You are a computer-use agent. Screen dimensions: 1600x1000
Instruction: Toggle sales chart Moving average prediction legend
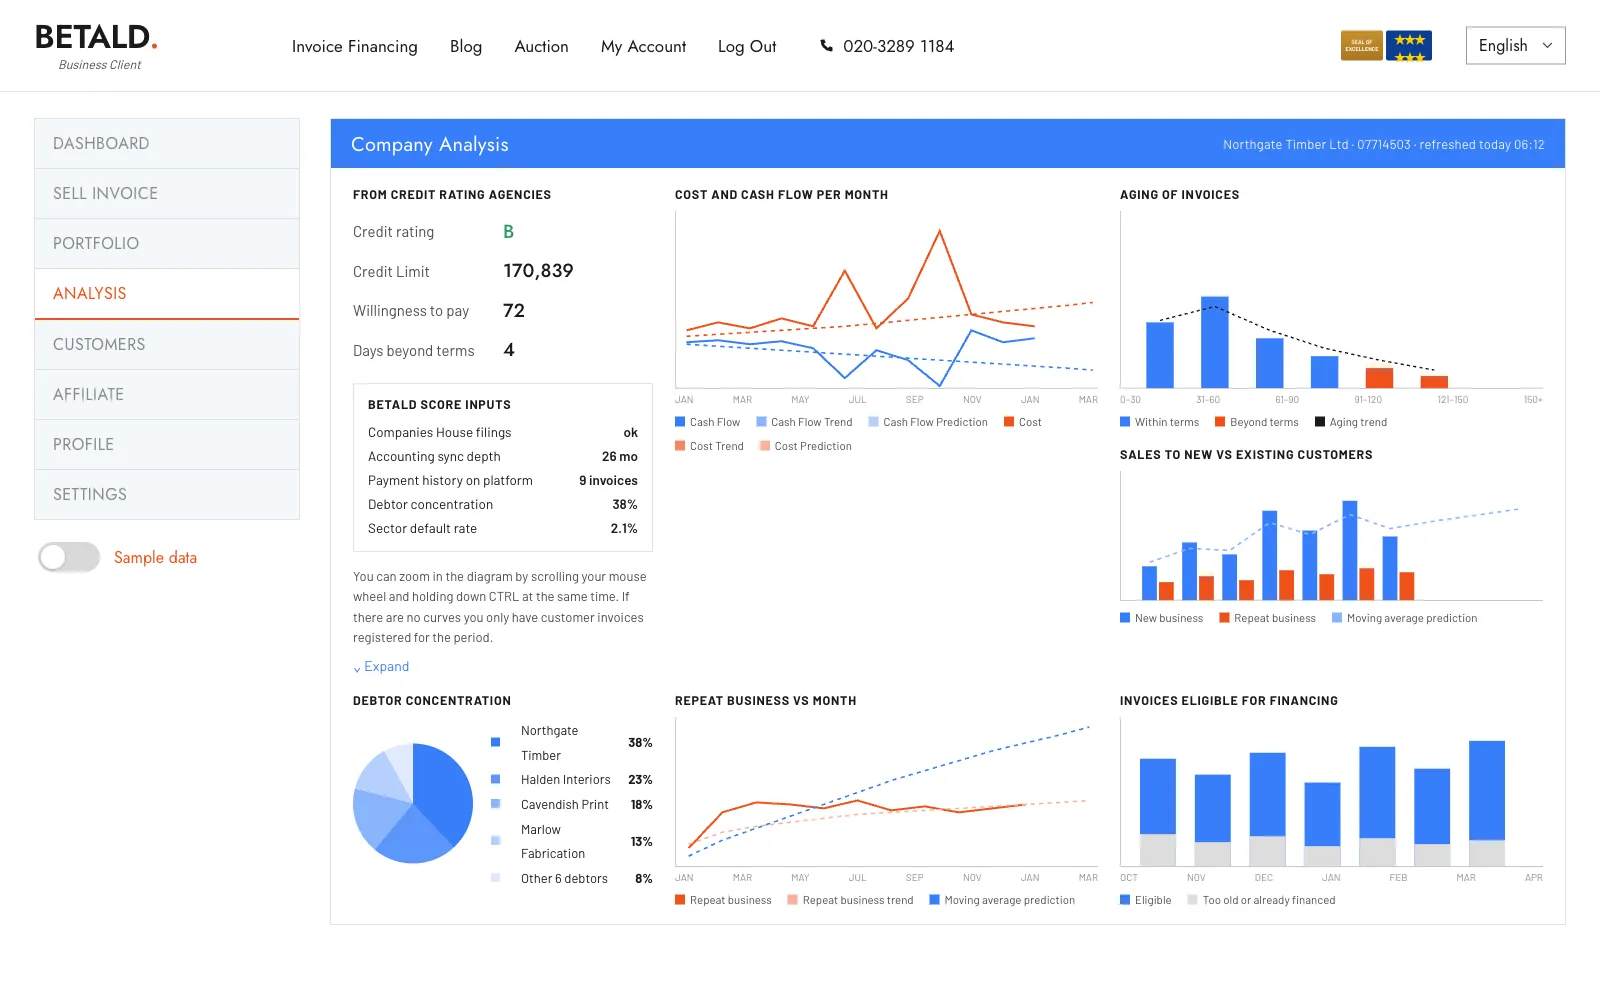[x=1404, y=618]
